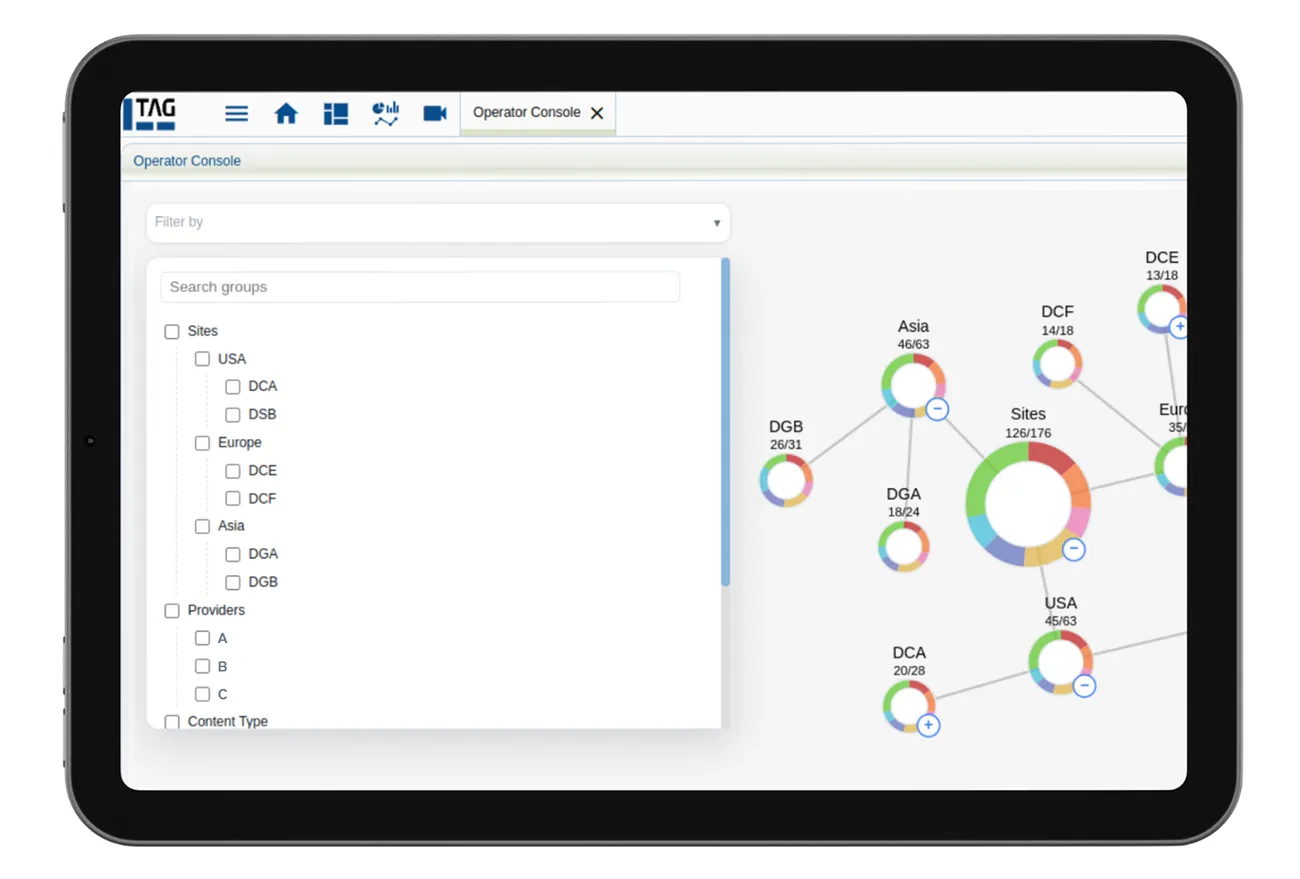1300x879 pixels.
Task: Open the Filter by dropdown
Action: pos(438,222)
